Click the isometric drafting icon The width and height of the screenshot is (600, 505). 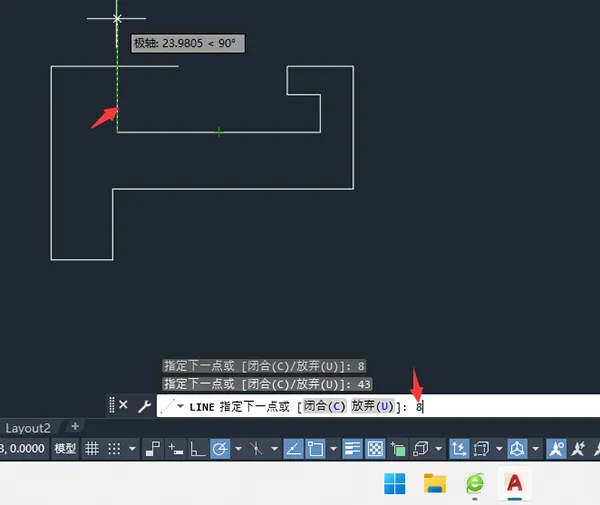[x=256, y=448]
